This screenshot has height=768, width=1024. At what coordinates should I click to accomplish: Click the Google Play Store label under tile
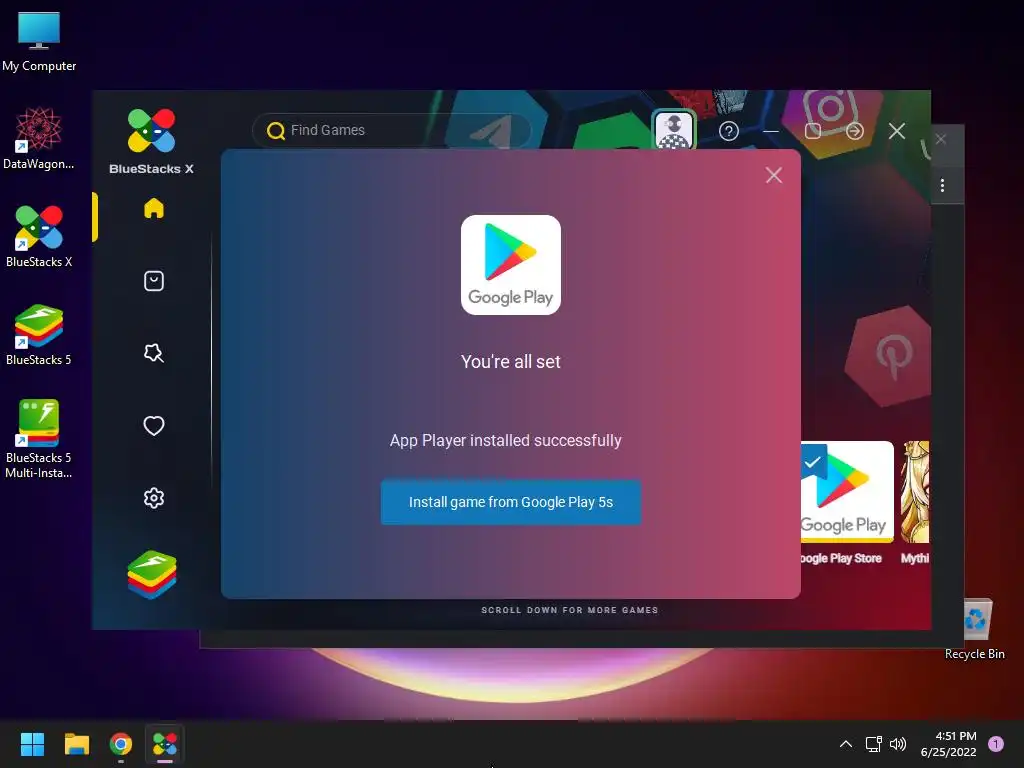click(841, 558)
